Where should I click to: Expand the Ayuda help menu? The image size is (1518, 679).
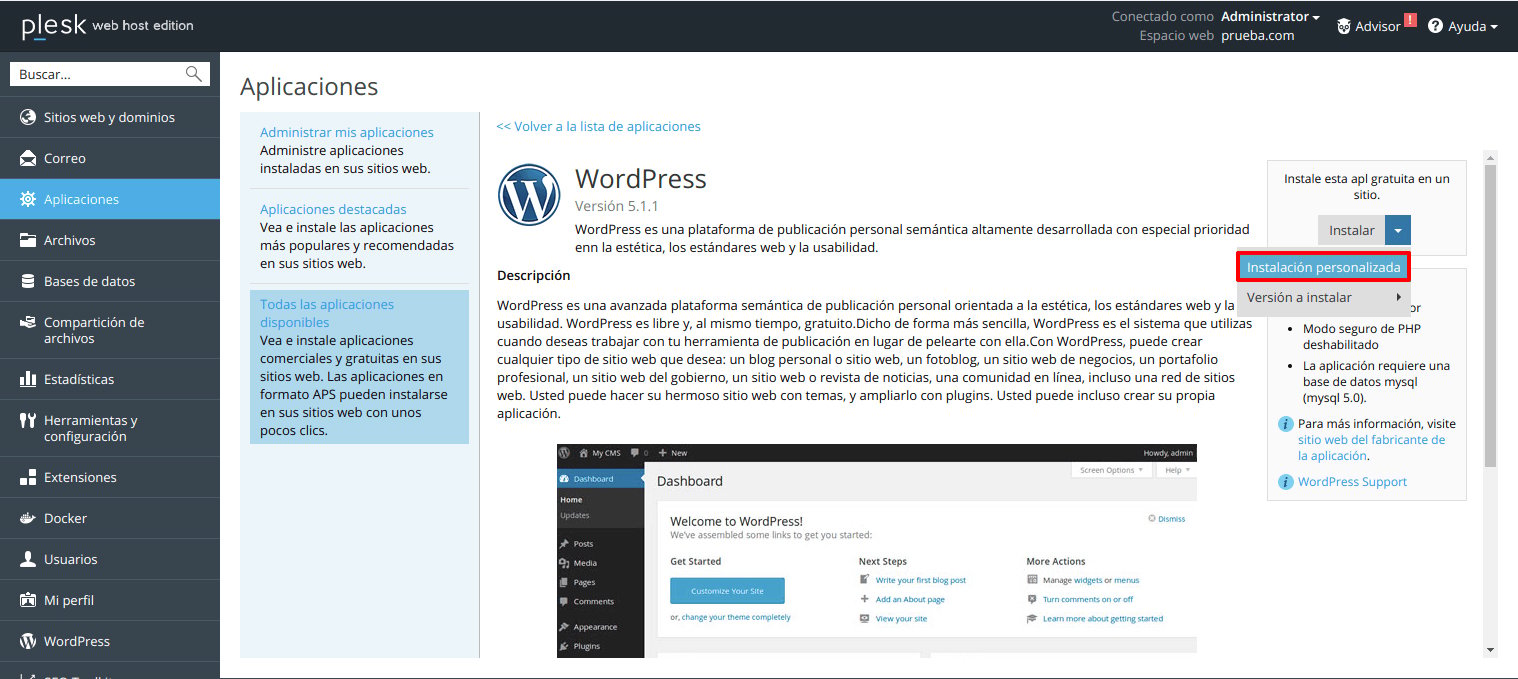1472,26
